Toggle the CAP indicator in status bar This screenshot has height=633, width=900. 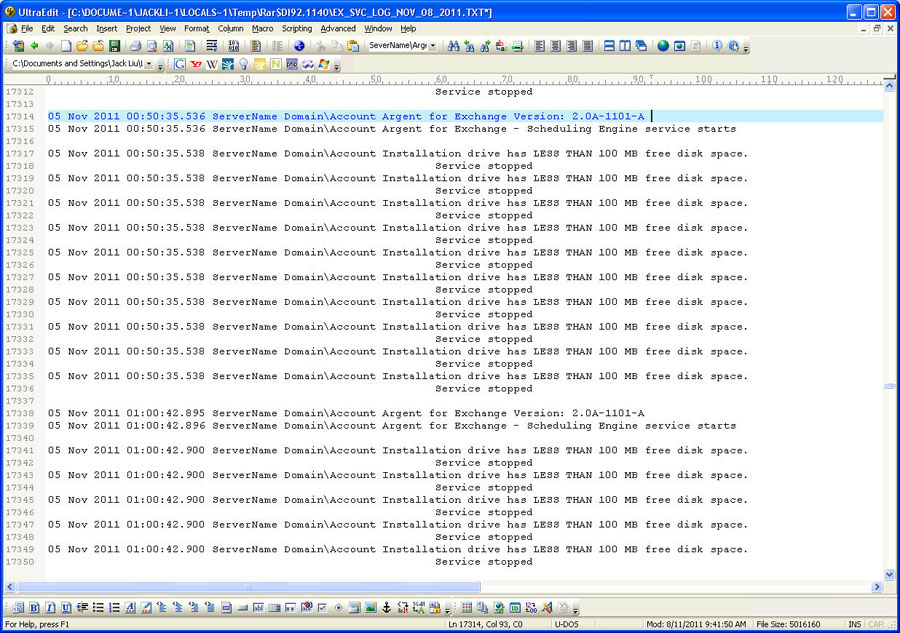[876, 625]
